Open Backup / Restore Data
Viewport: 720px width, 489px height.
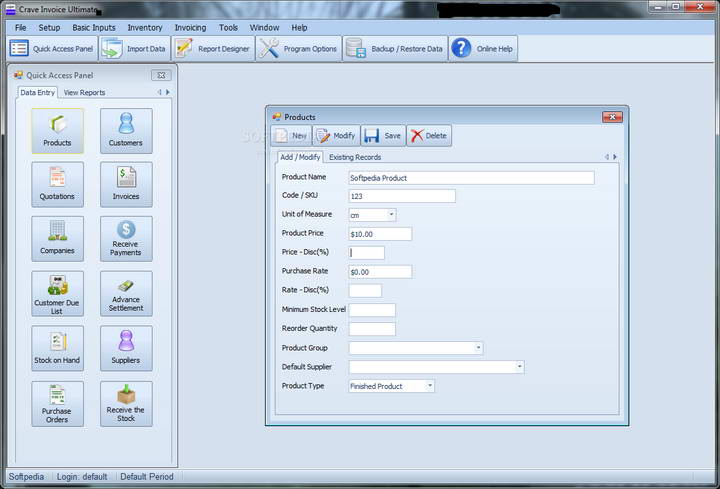(x=395, y=48)
